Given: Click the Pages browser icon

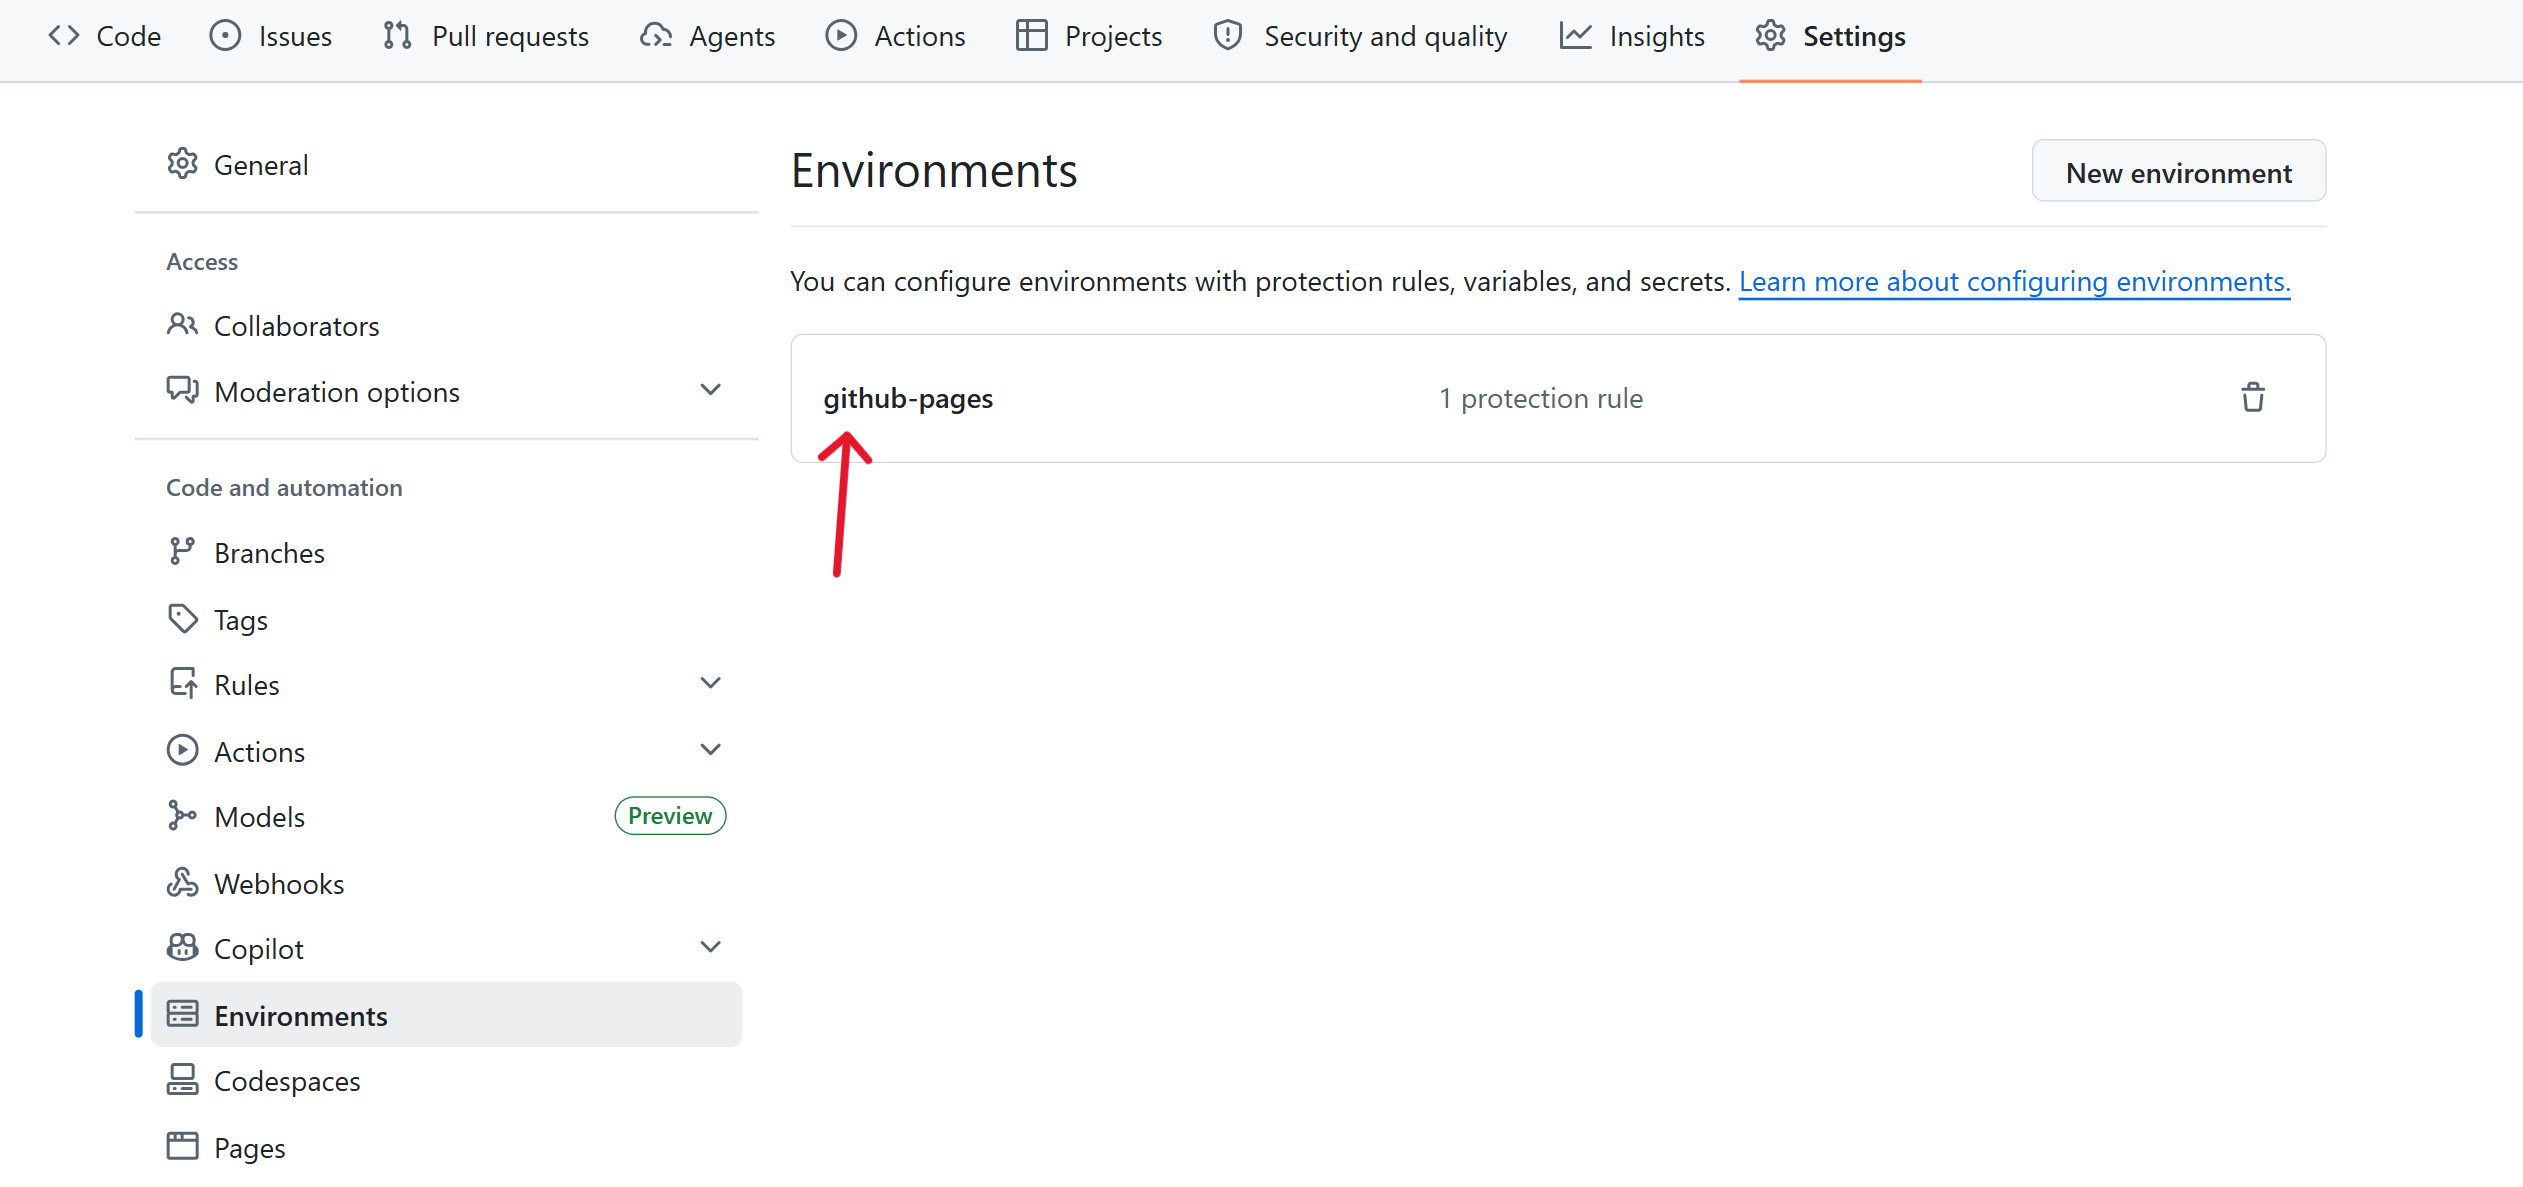Looking at the screenshot, I should coord(182,1147).
